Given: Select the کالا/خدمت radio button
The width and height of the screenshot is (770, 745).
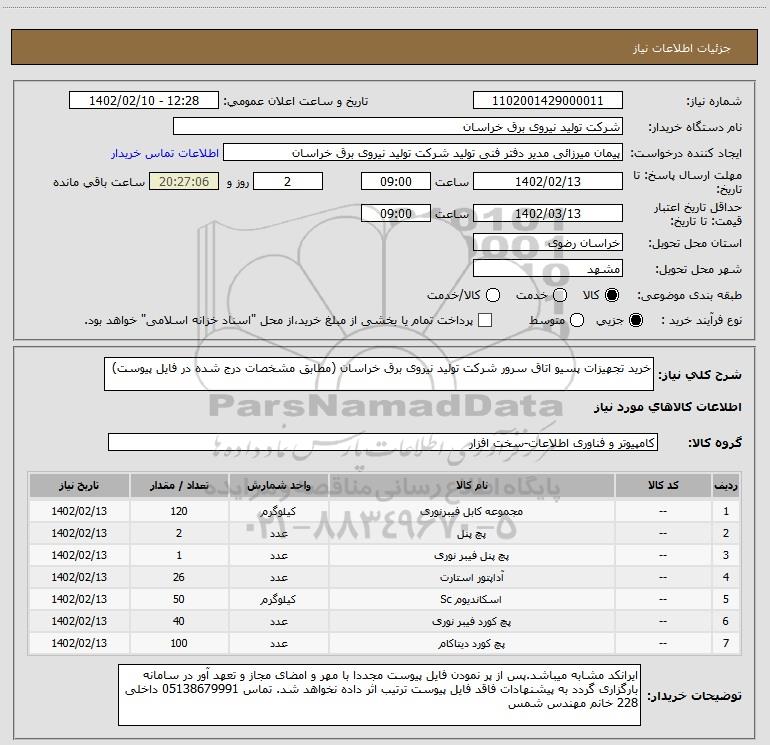Looking at the screenshot, I should pyautogui.click(x=493, y=295).
